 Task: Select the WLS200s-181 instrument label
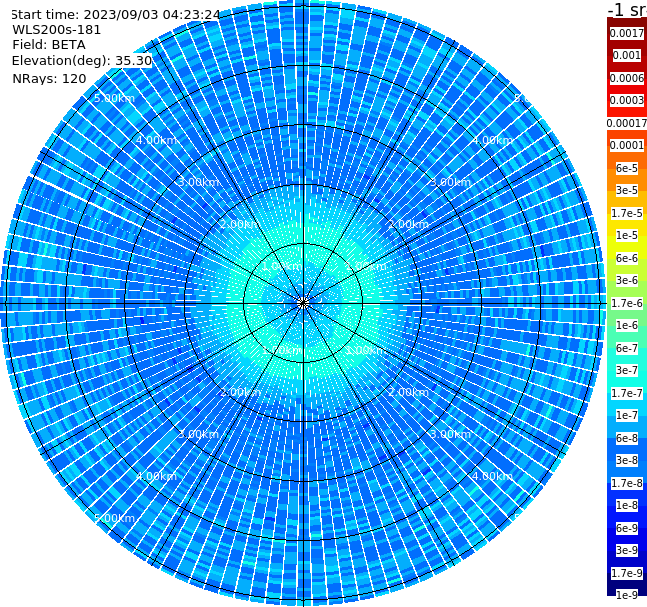coord(57,30)
